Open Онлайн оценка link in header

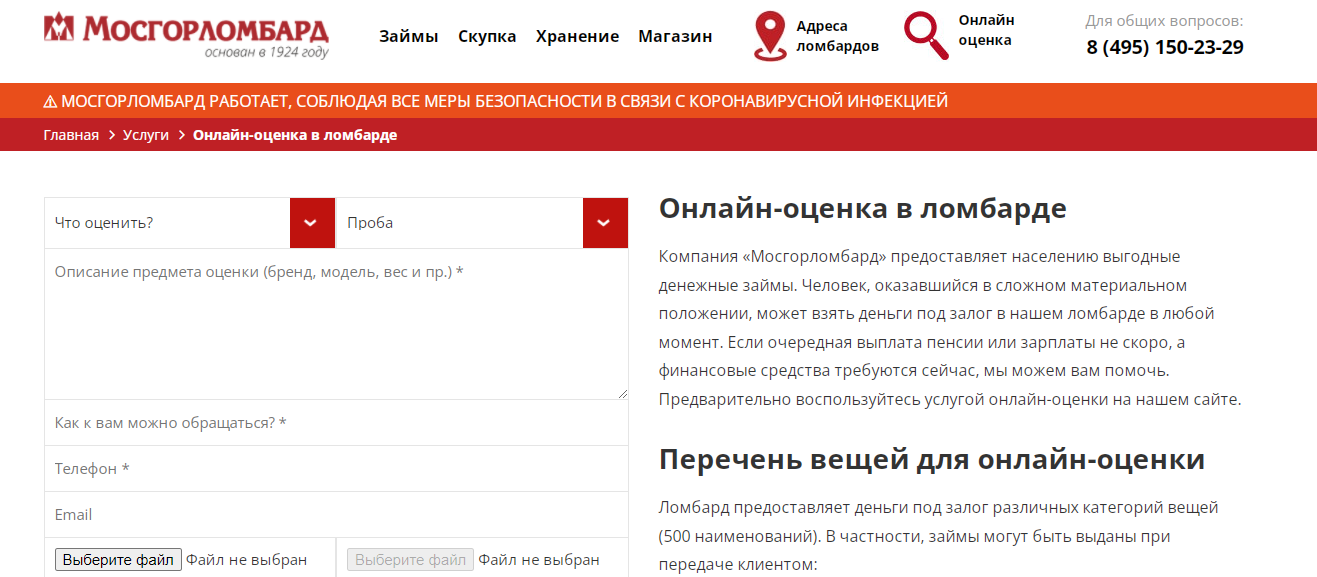(986, 30)
